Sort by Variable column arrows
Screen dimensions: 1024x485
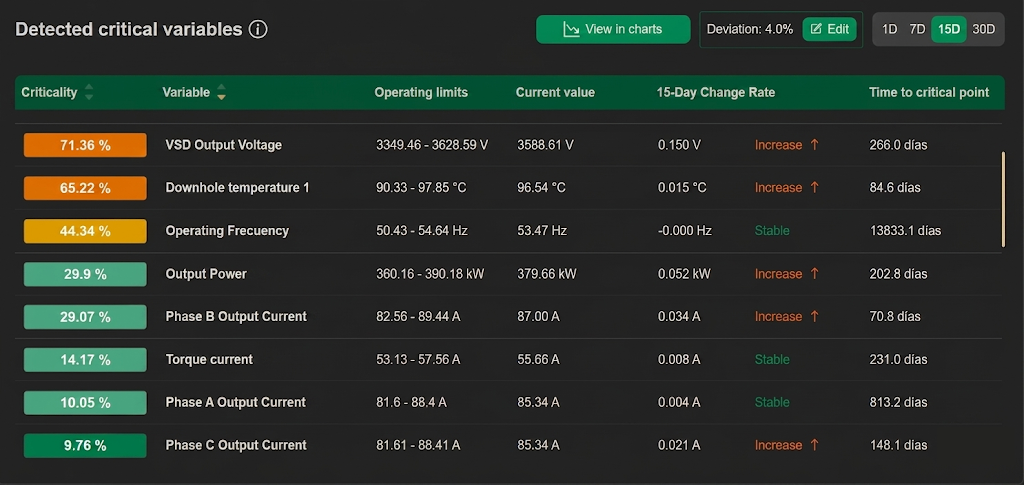coord(221,92)
